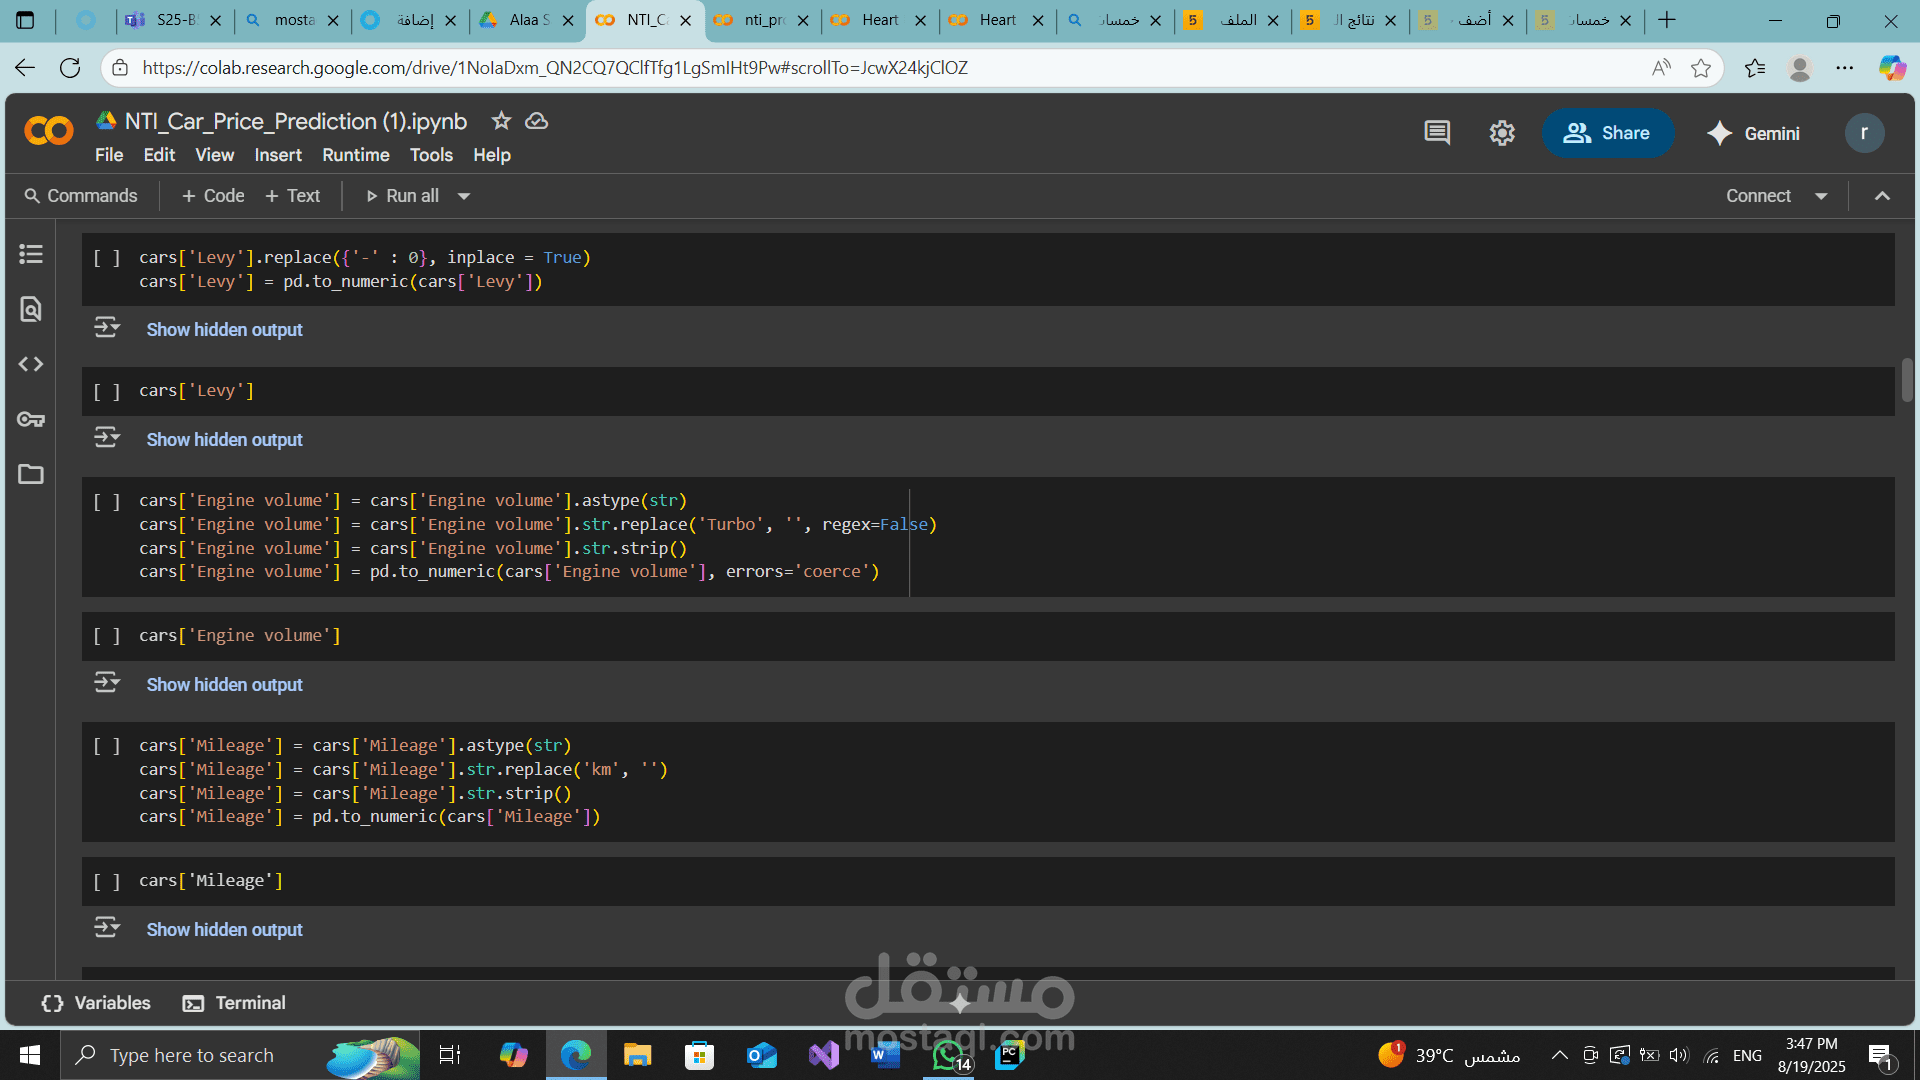This screenshot has height=1080, width=1920.
Task: Open the Find and replace sidebar icon
Action: pyautogui.click(x=31, y=309)
